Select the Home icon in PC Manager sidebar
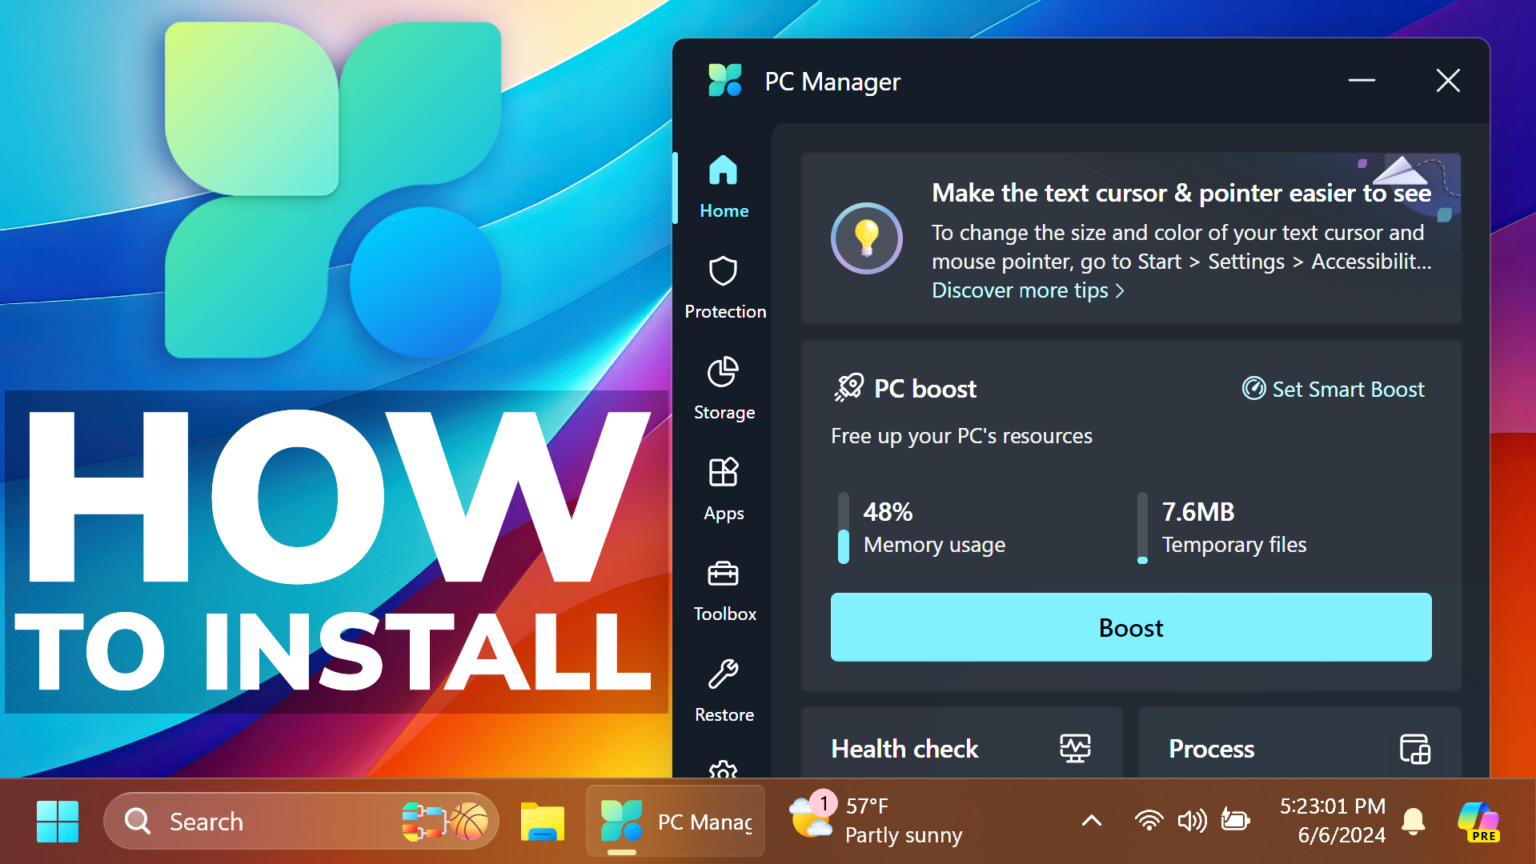This screenshot has width=1536, height=864. click(x=722, y=172)
